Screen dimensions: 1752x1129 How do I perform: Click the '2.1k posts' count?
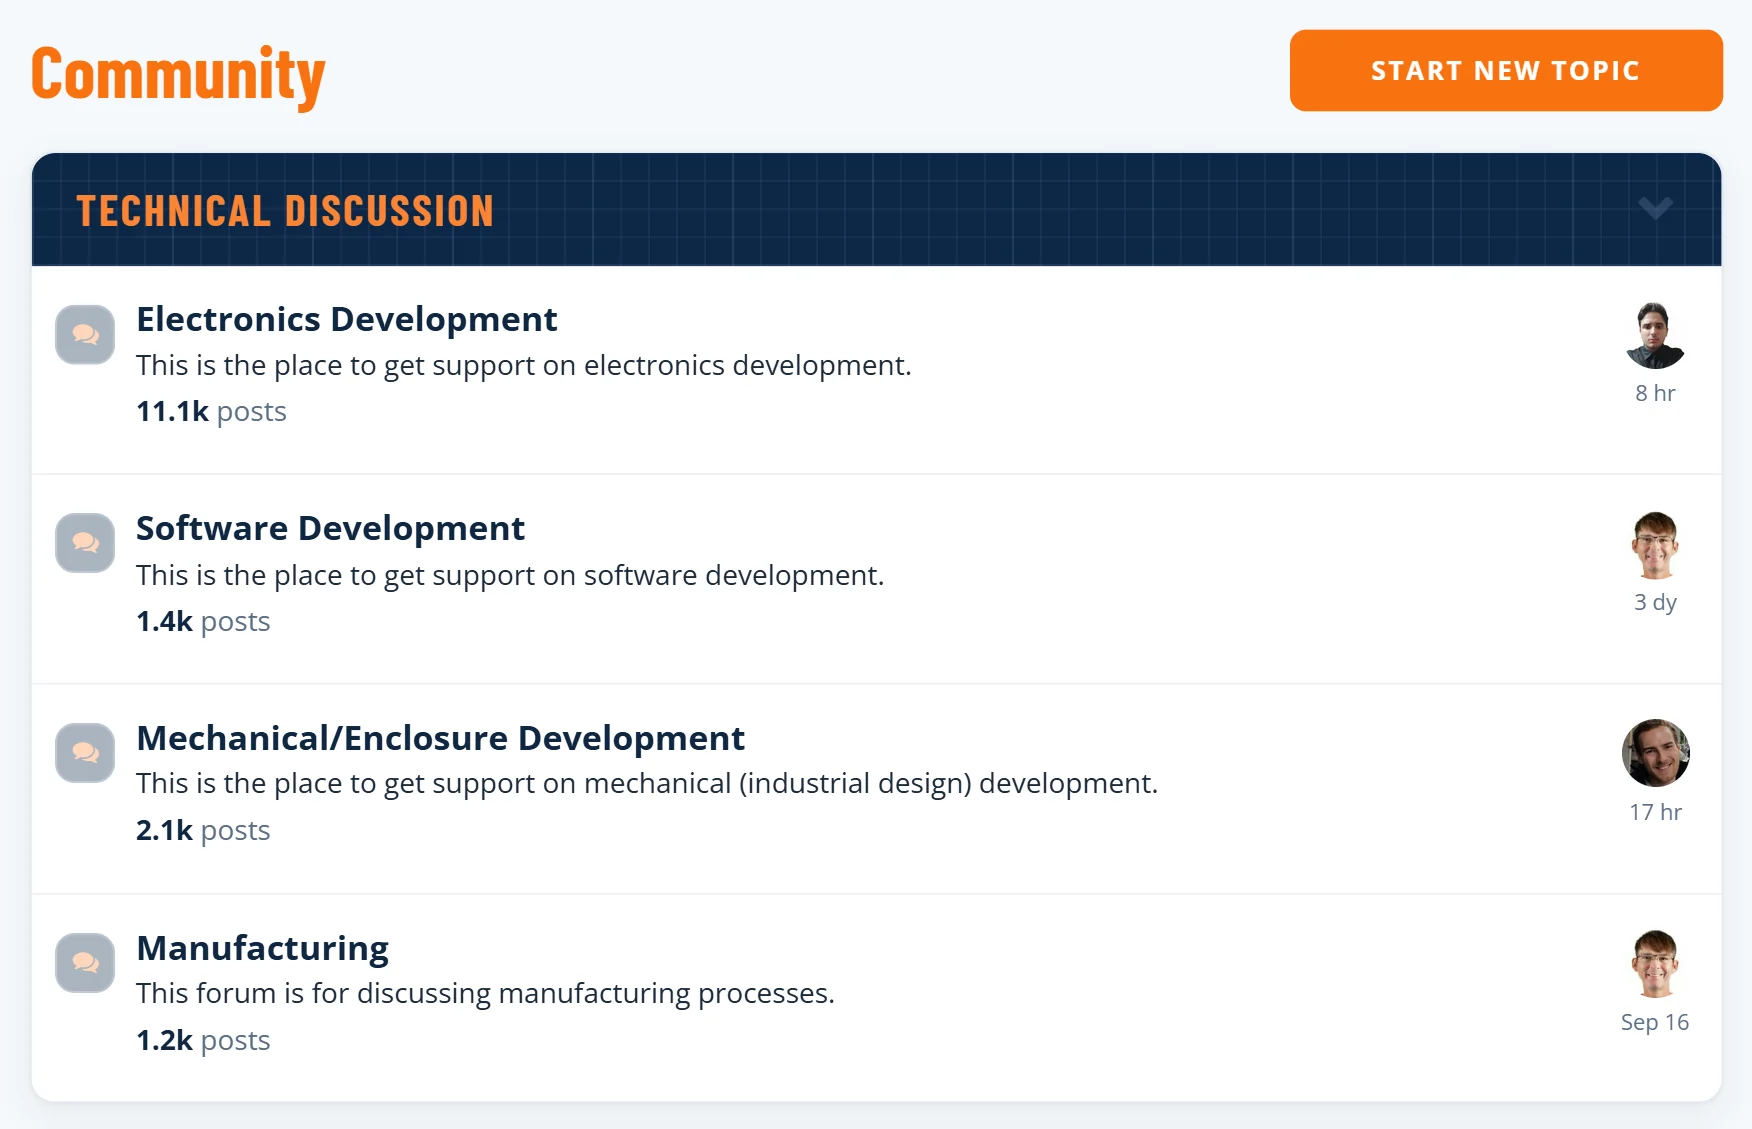[203, 830]
